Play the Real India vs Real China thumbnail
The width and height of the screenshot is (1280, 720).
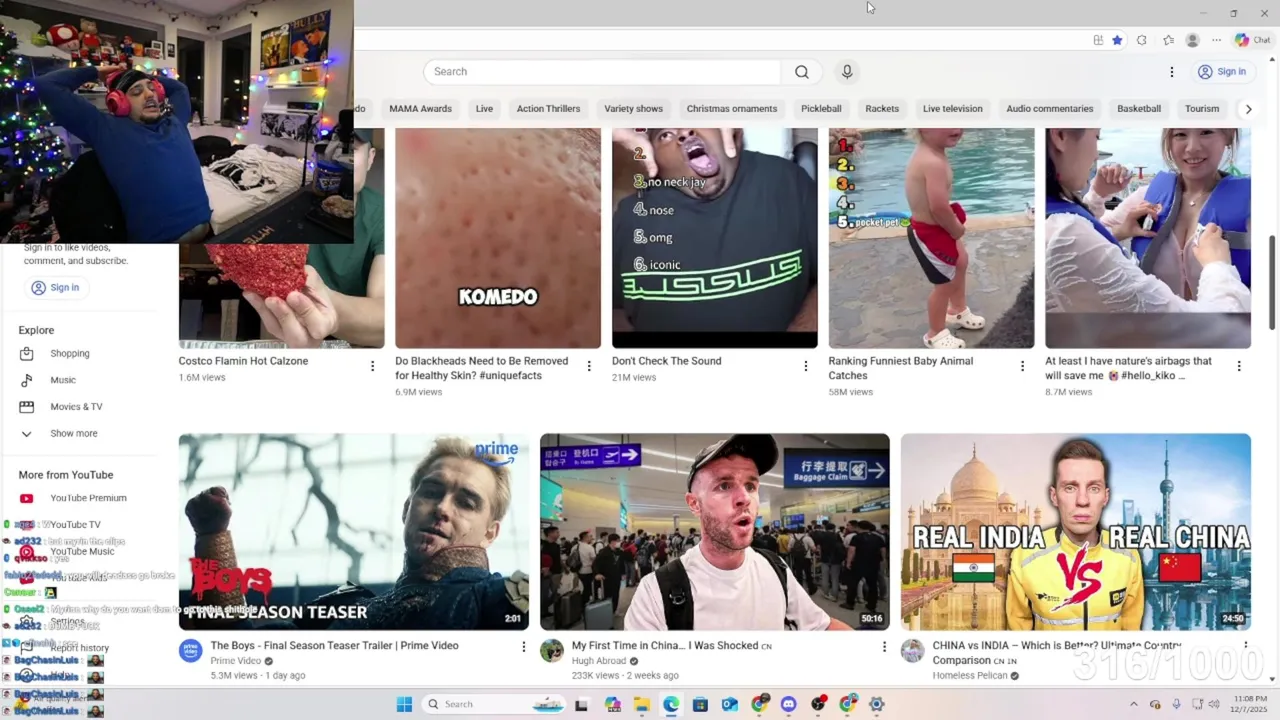pos(1076,532)
